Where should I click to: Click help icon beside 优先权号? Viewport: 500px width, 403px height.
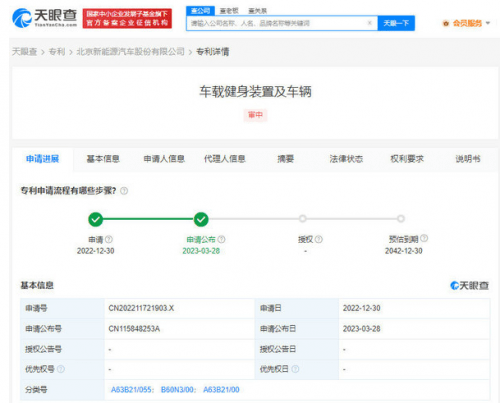click(61, 369)
